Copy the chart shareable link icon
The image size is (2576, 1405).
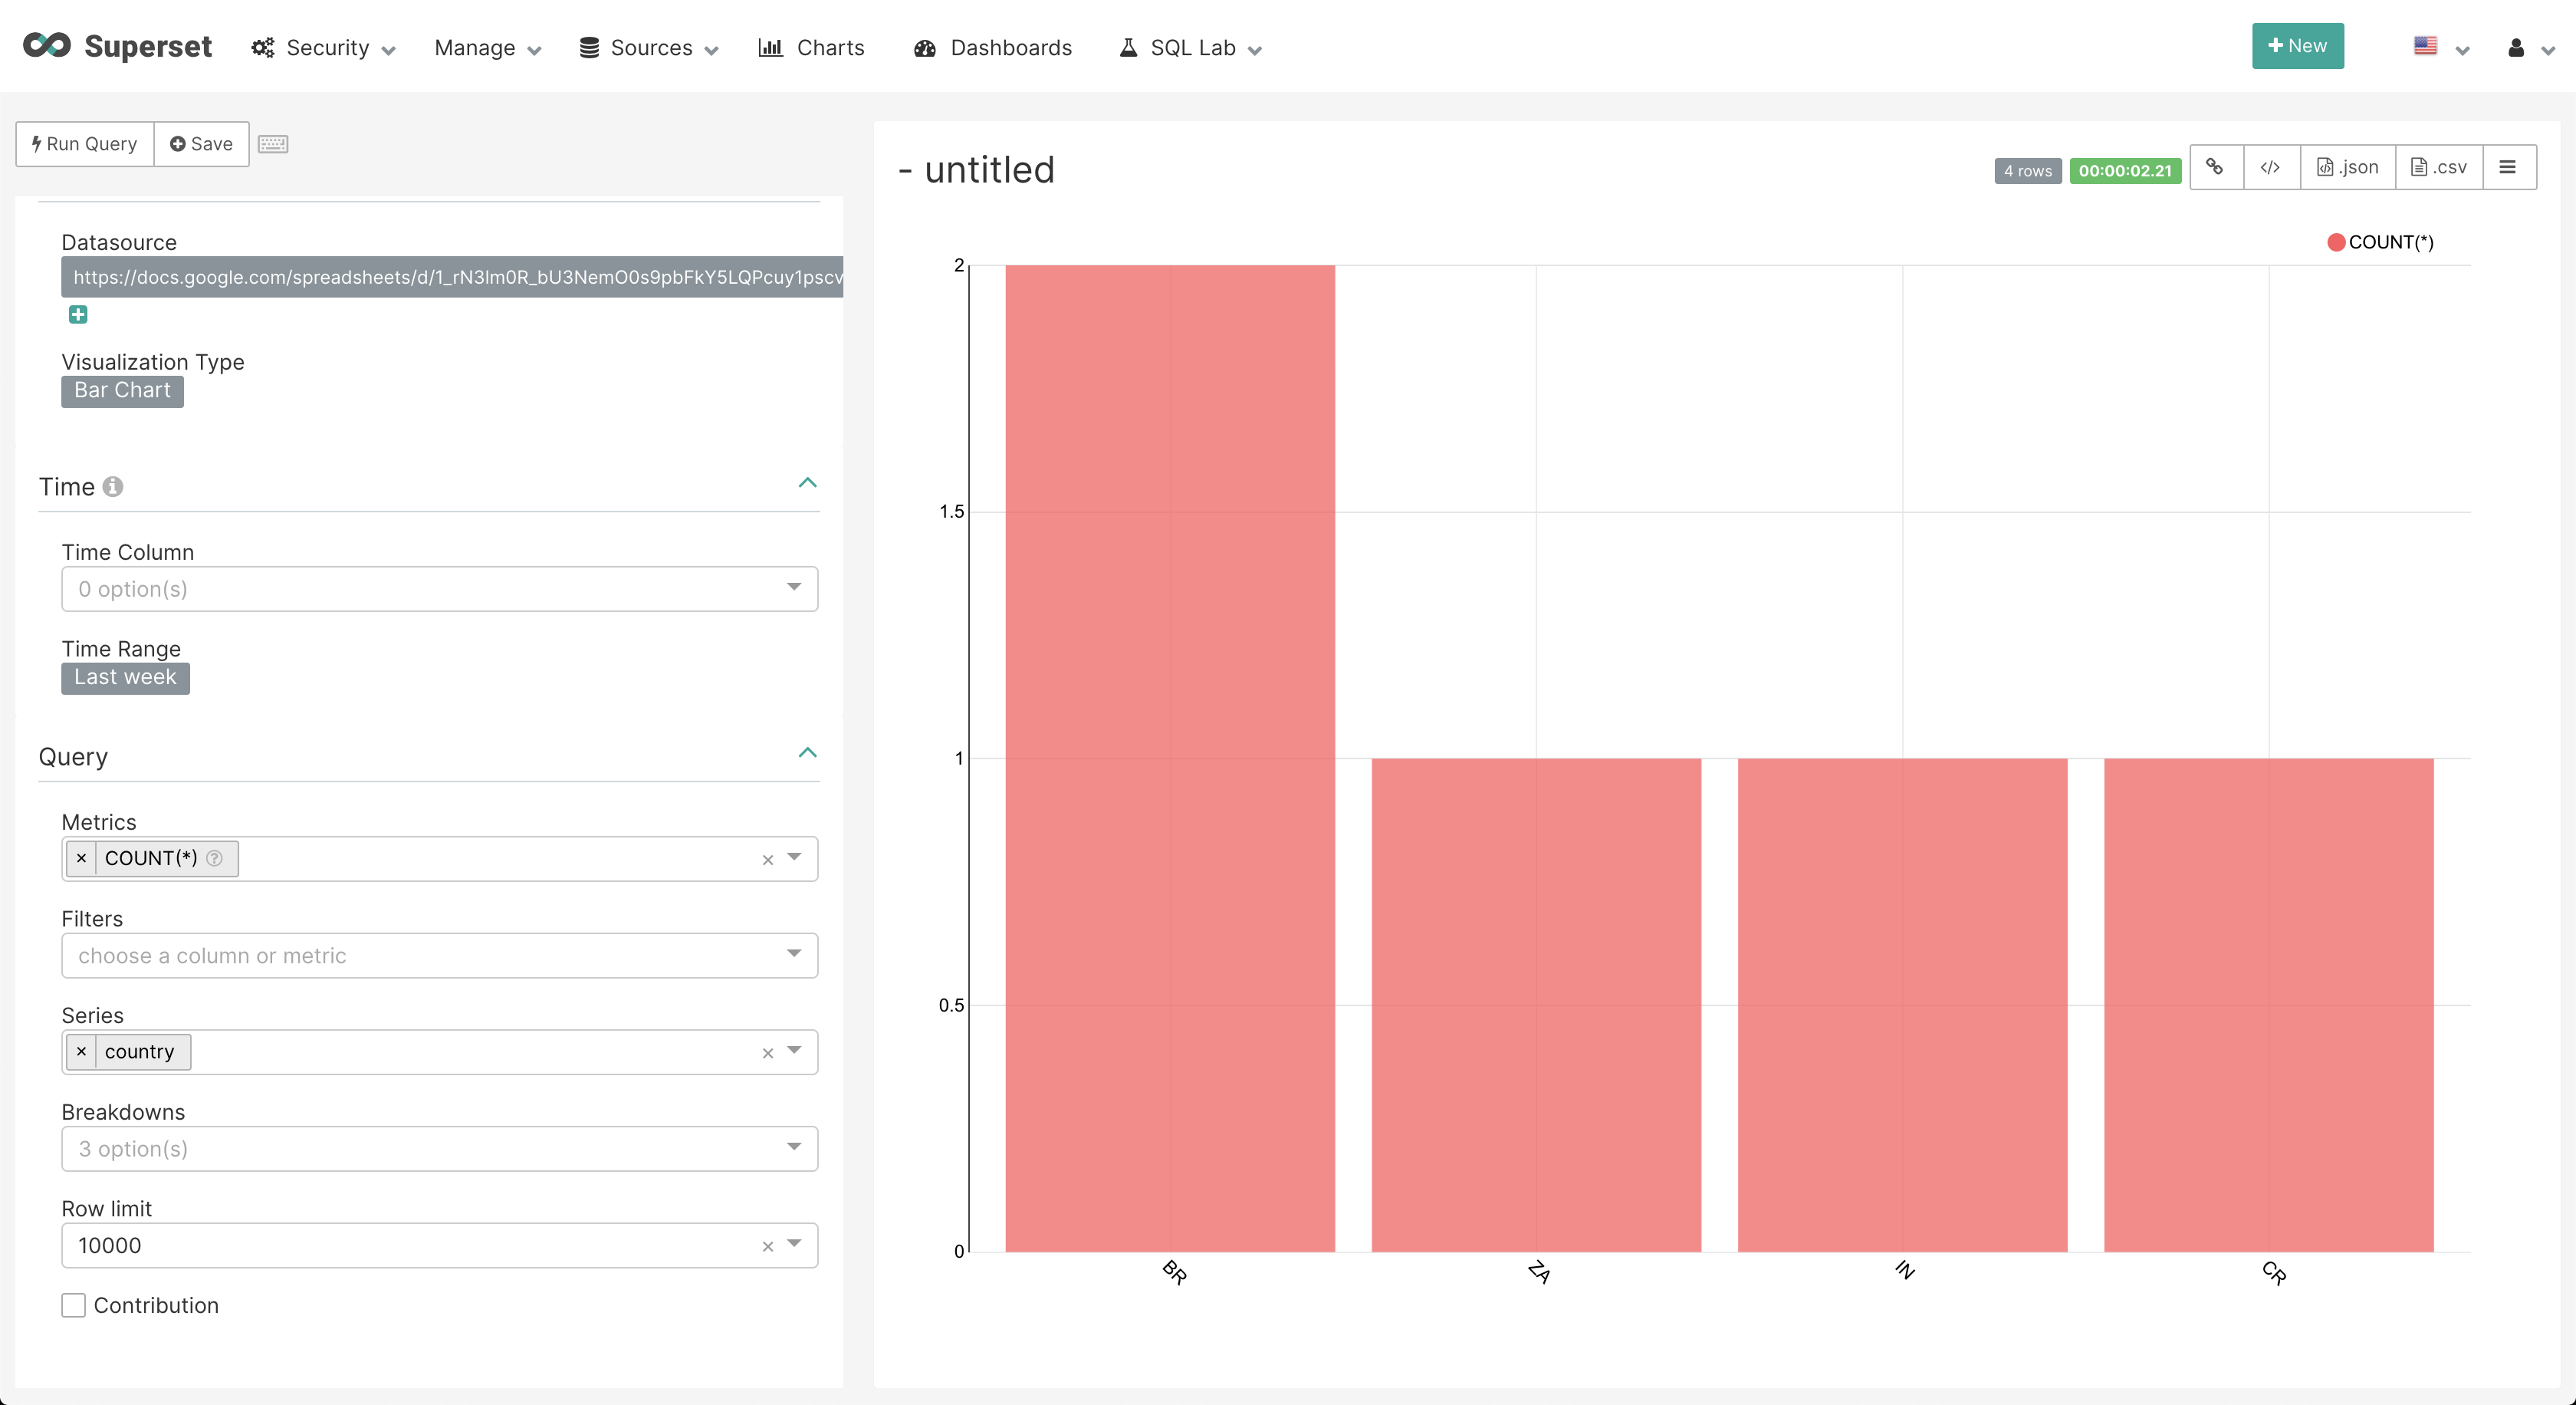pyautogui.click(x=2215, y=167)
